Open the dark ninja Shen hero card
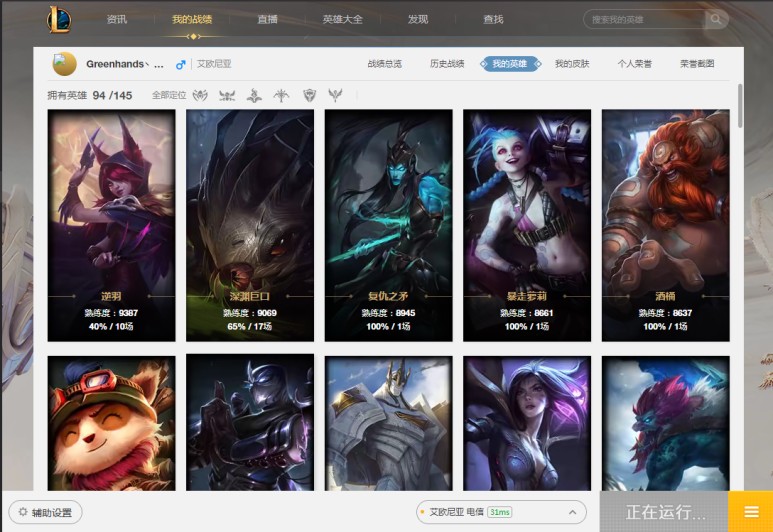 coord(250,423)
